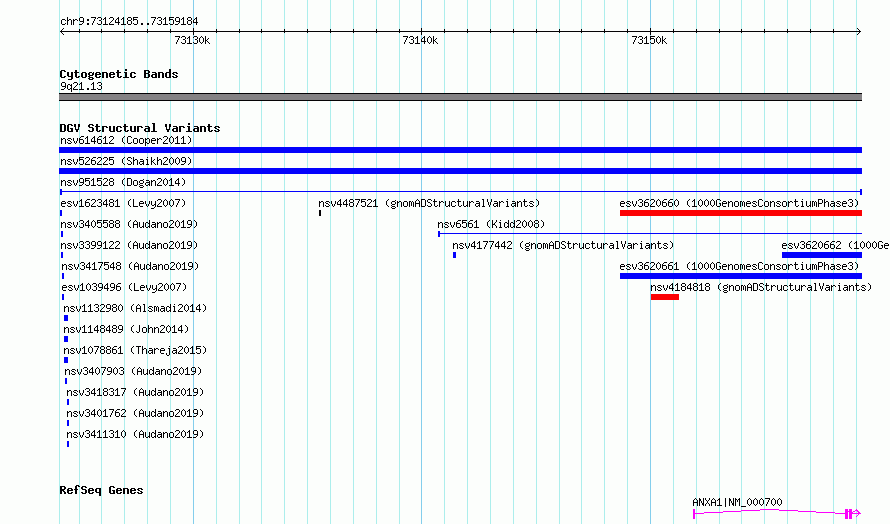This screenshot has height=524, width=890.
Task: Click the 9q21.13 band label
Action: click(81, 86)
